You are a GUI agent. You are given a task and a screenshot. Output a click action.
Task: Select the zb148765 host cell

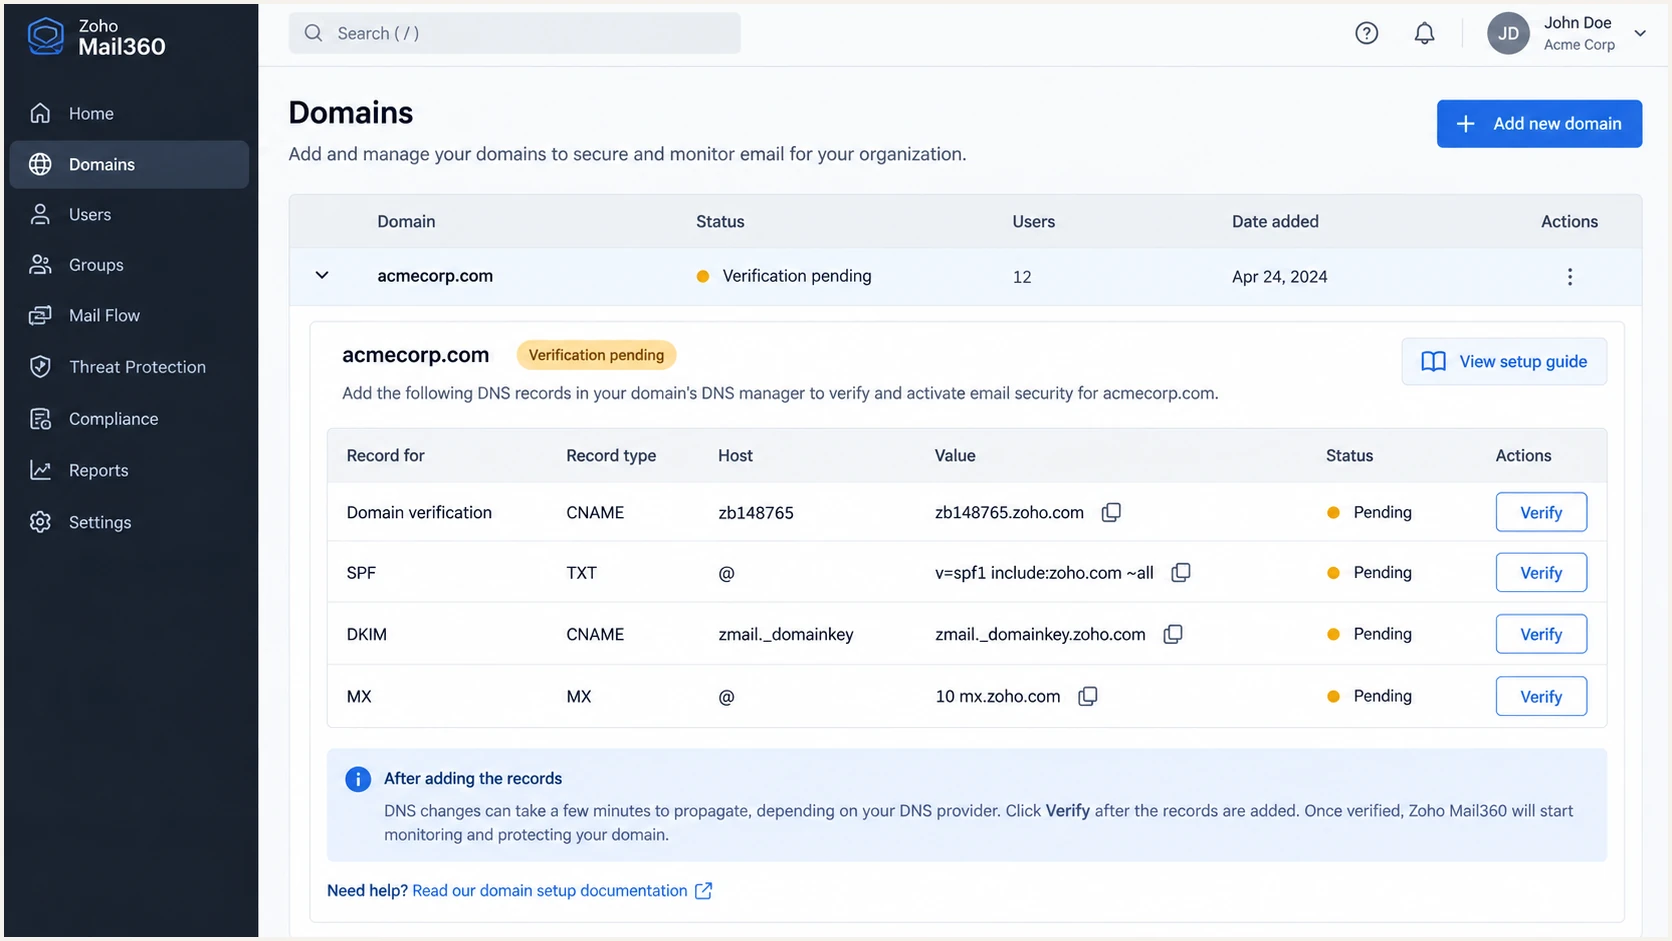coord(756,512)
